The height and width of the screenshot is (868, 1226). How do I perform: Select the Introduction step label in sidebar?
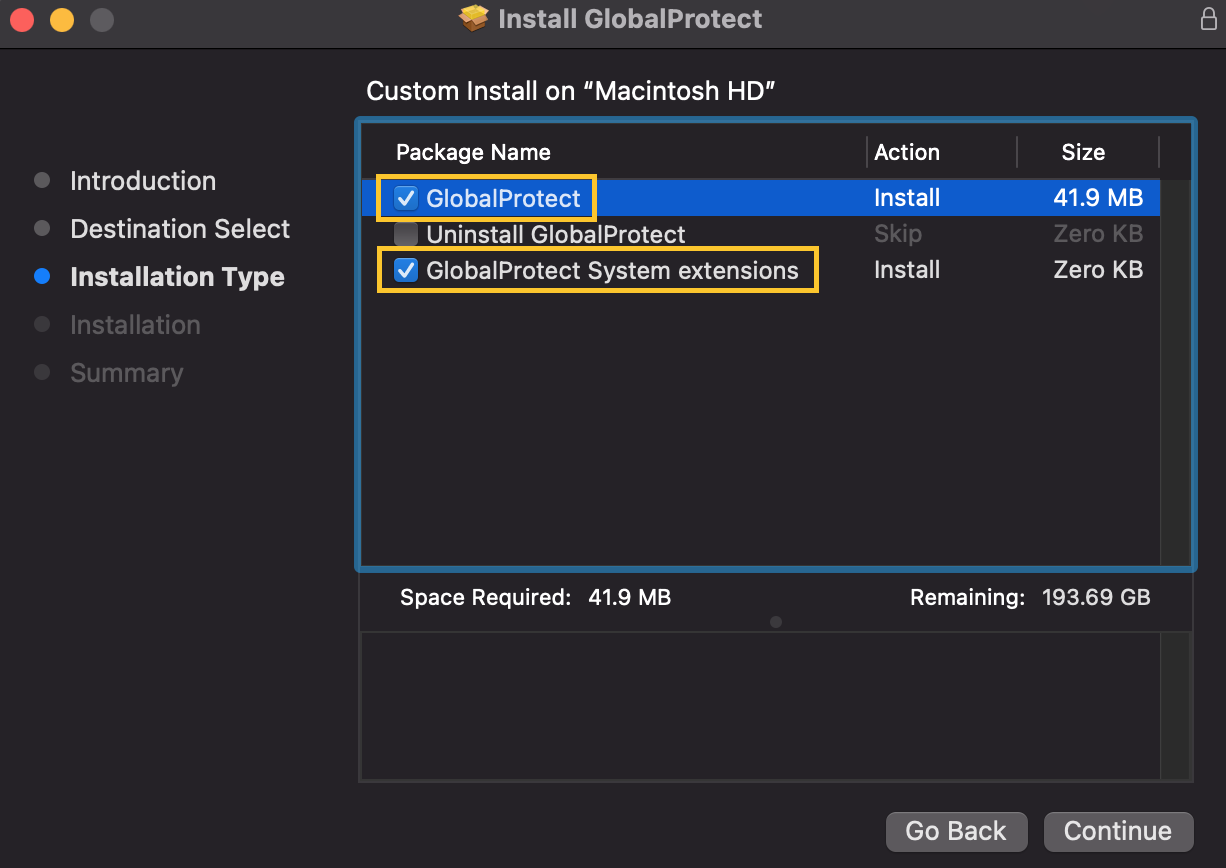pos(143,181)
